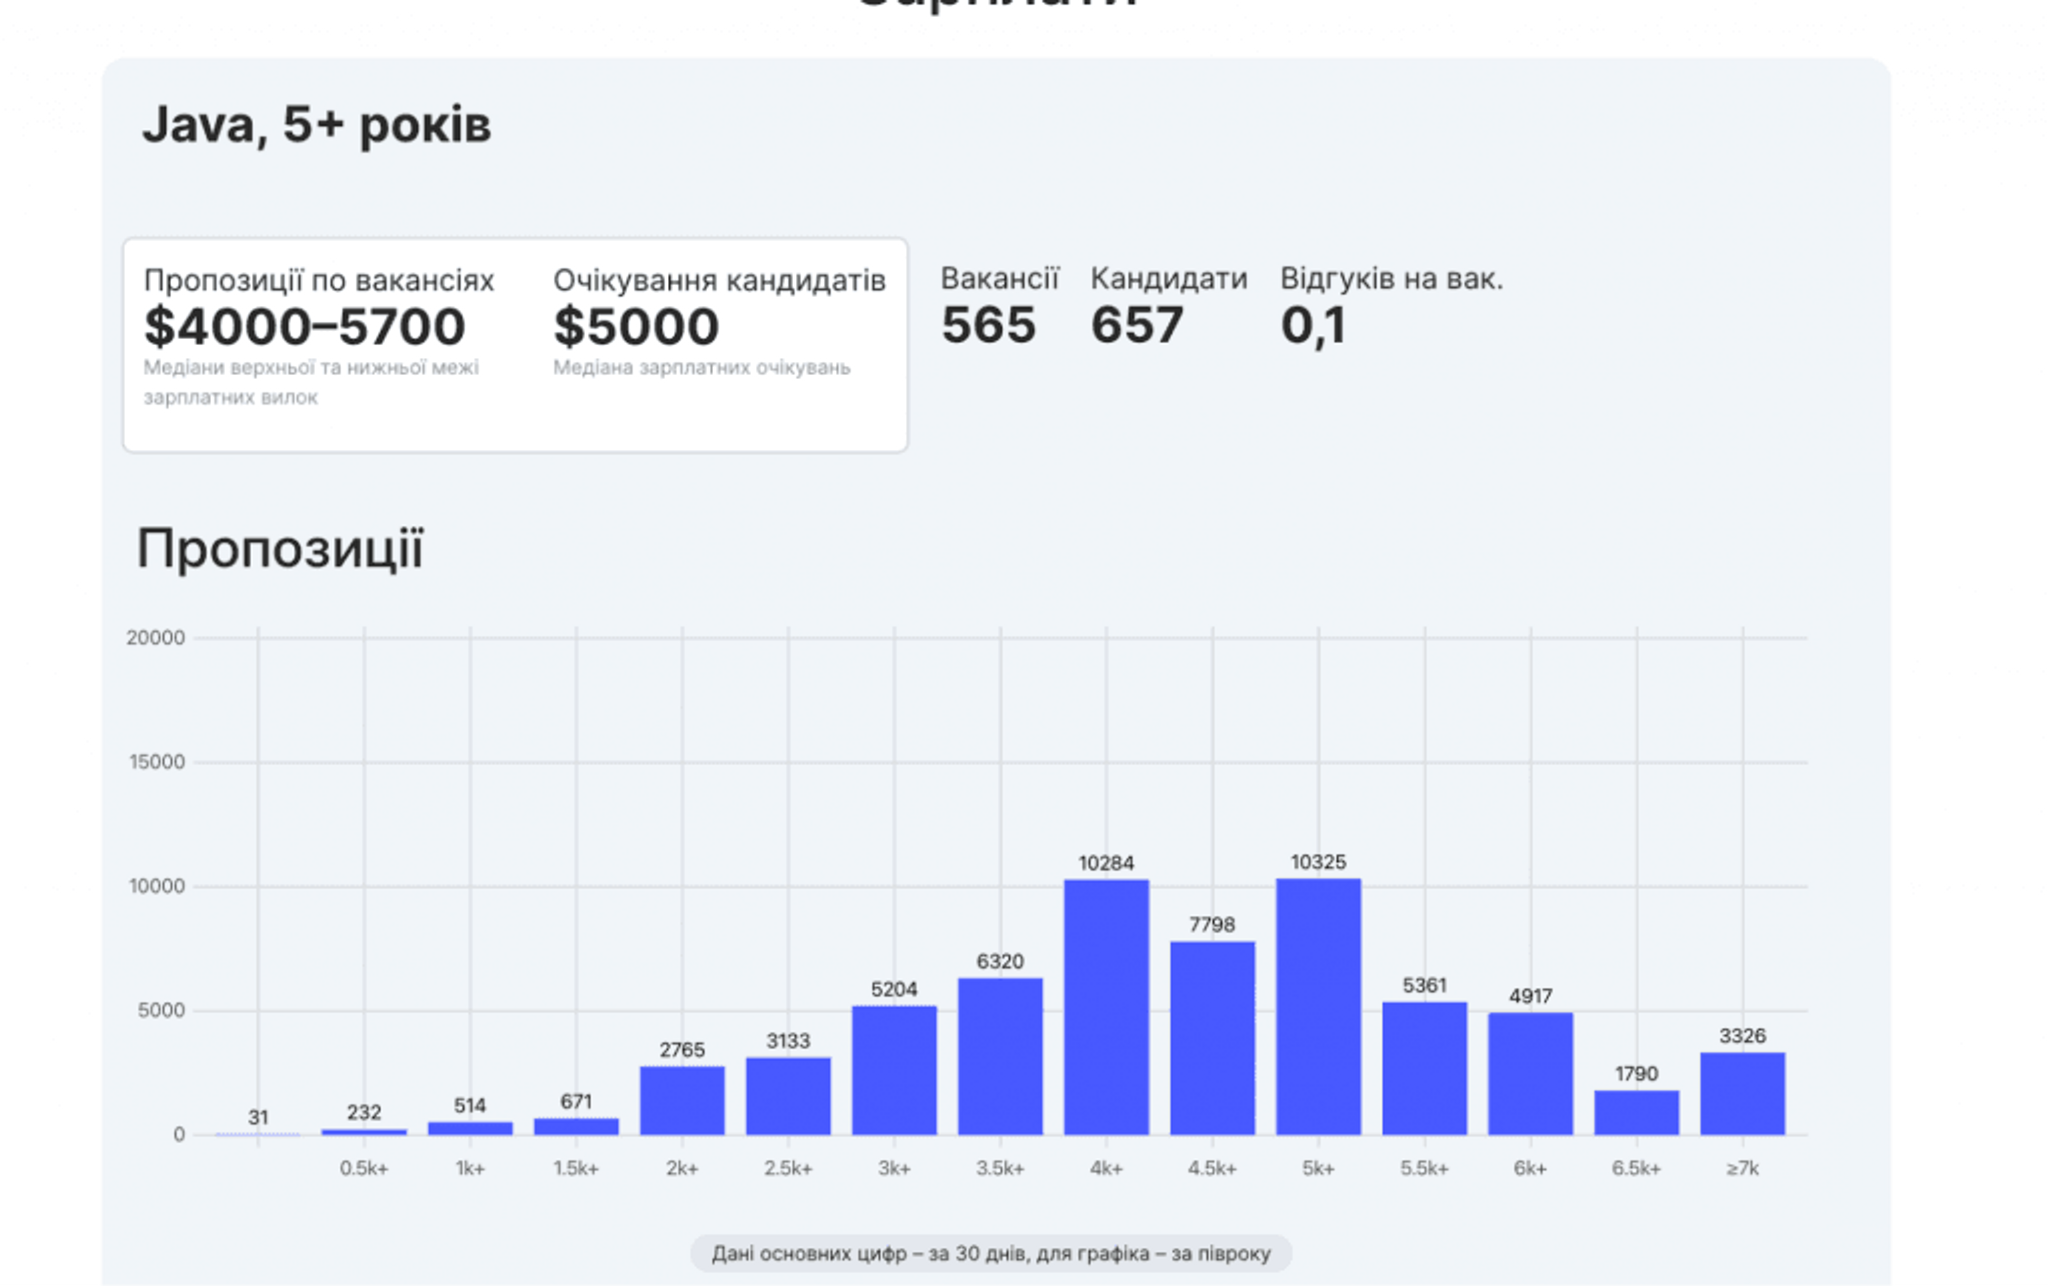Click the 2.5k+ bar labeled 3133

pos(788,1096)
